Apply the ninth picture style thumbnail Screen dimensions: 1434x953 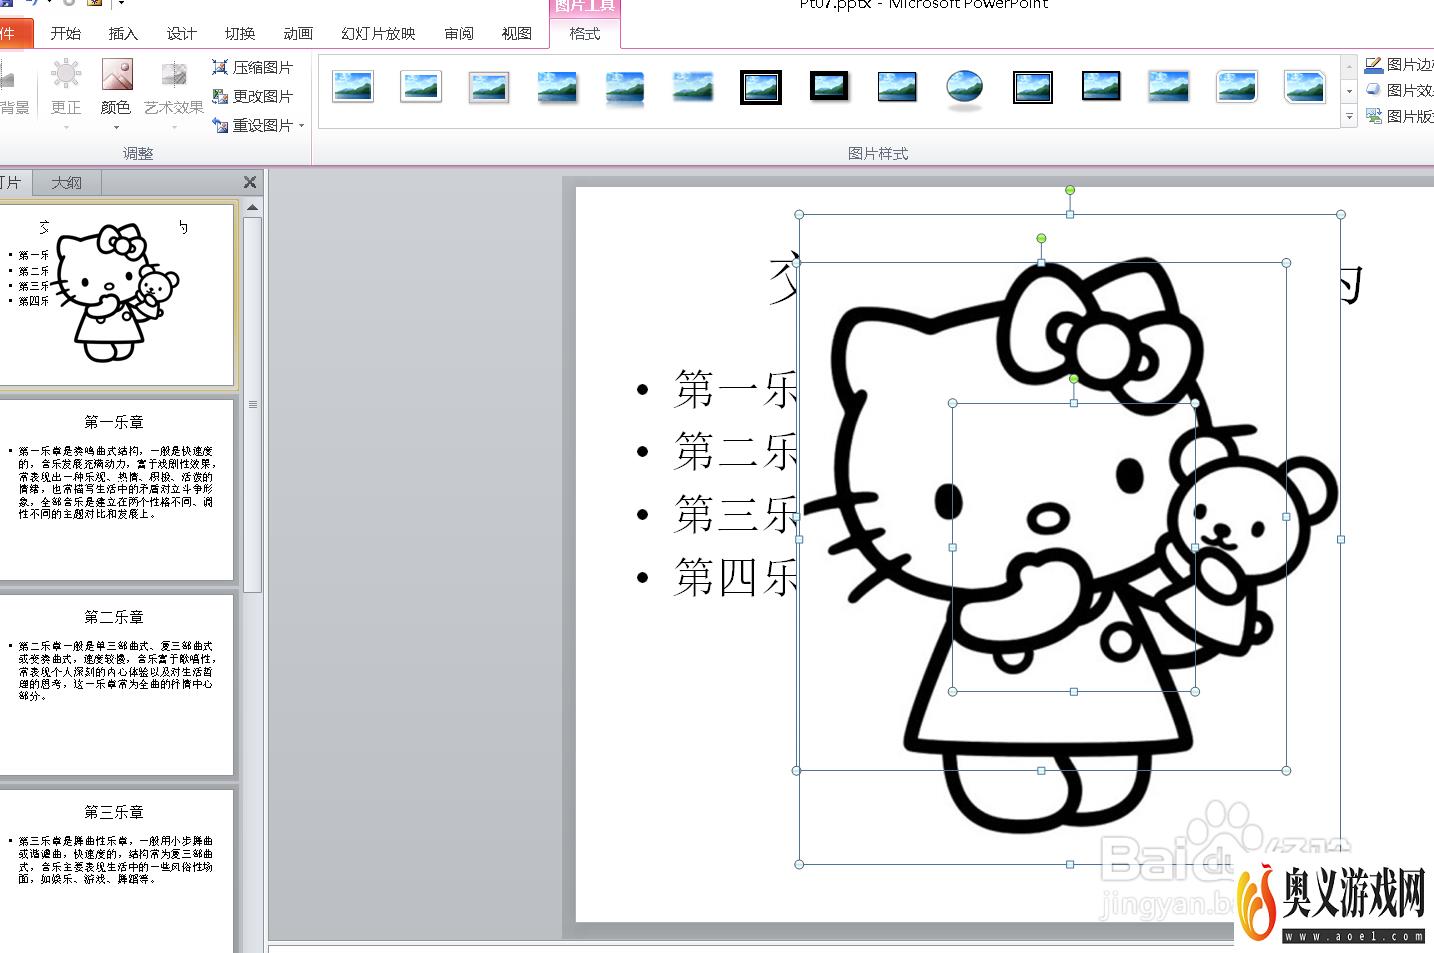click(897, 87)
